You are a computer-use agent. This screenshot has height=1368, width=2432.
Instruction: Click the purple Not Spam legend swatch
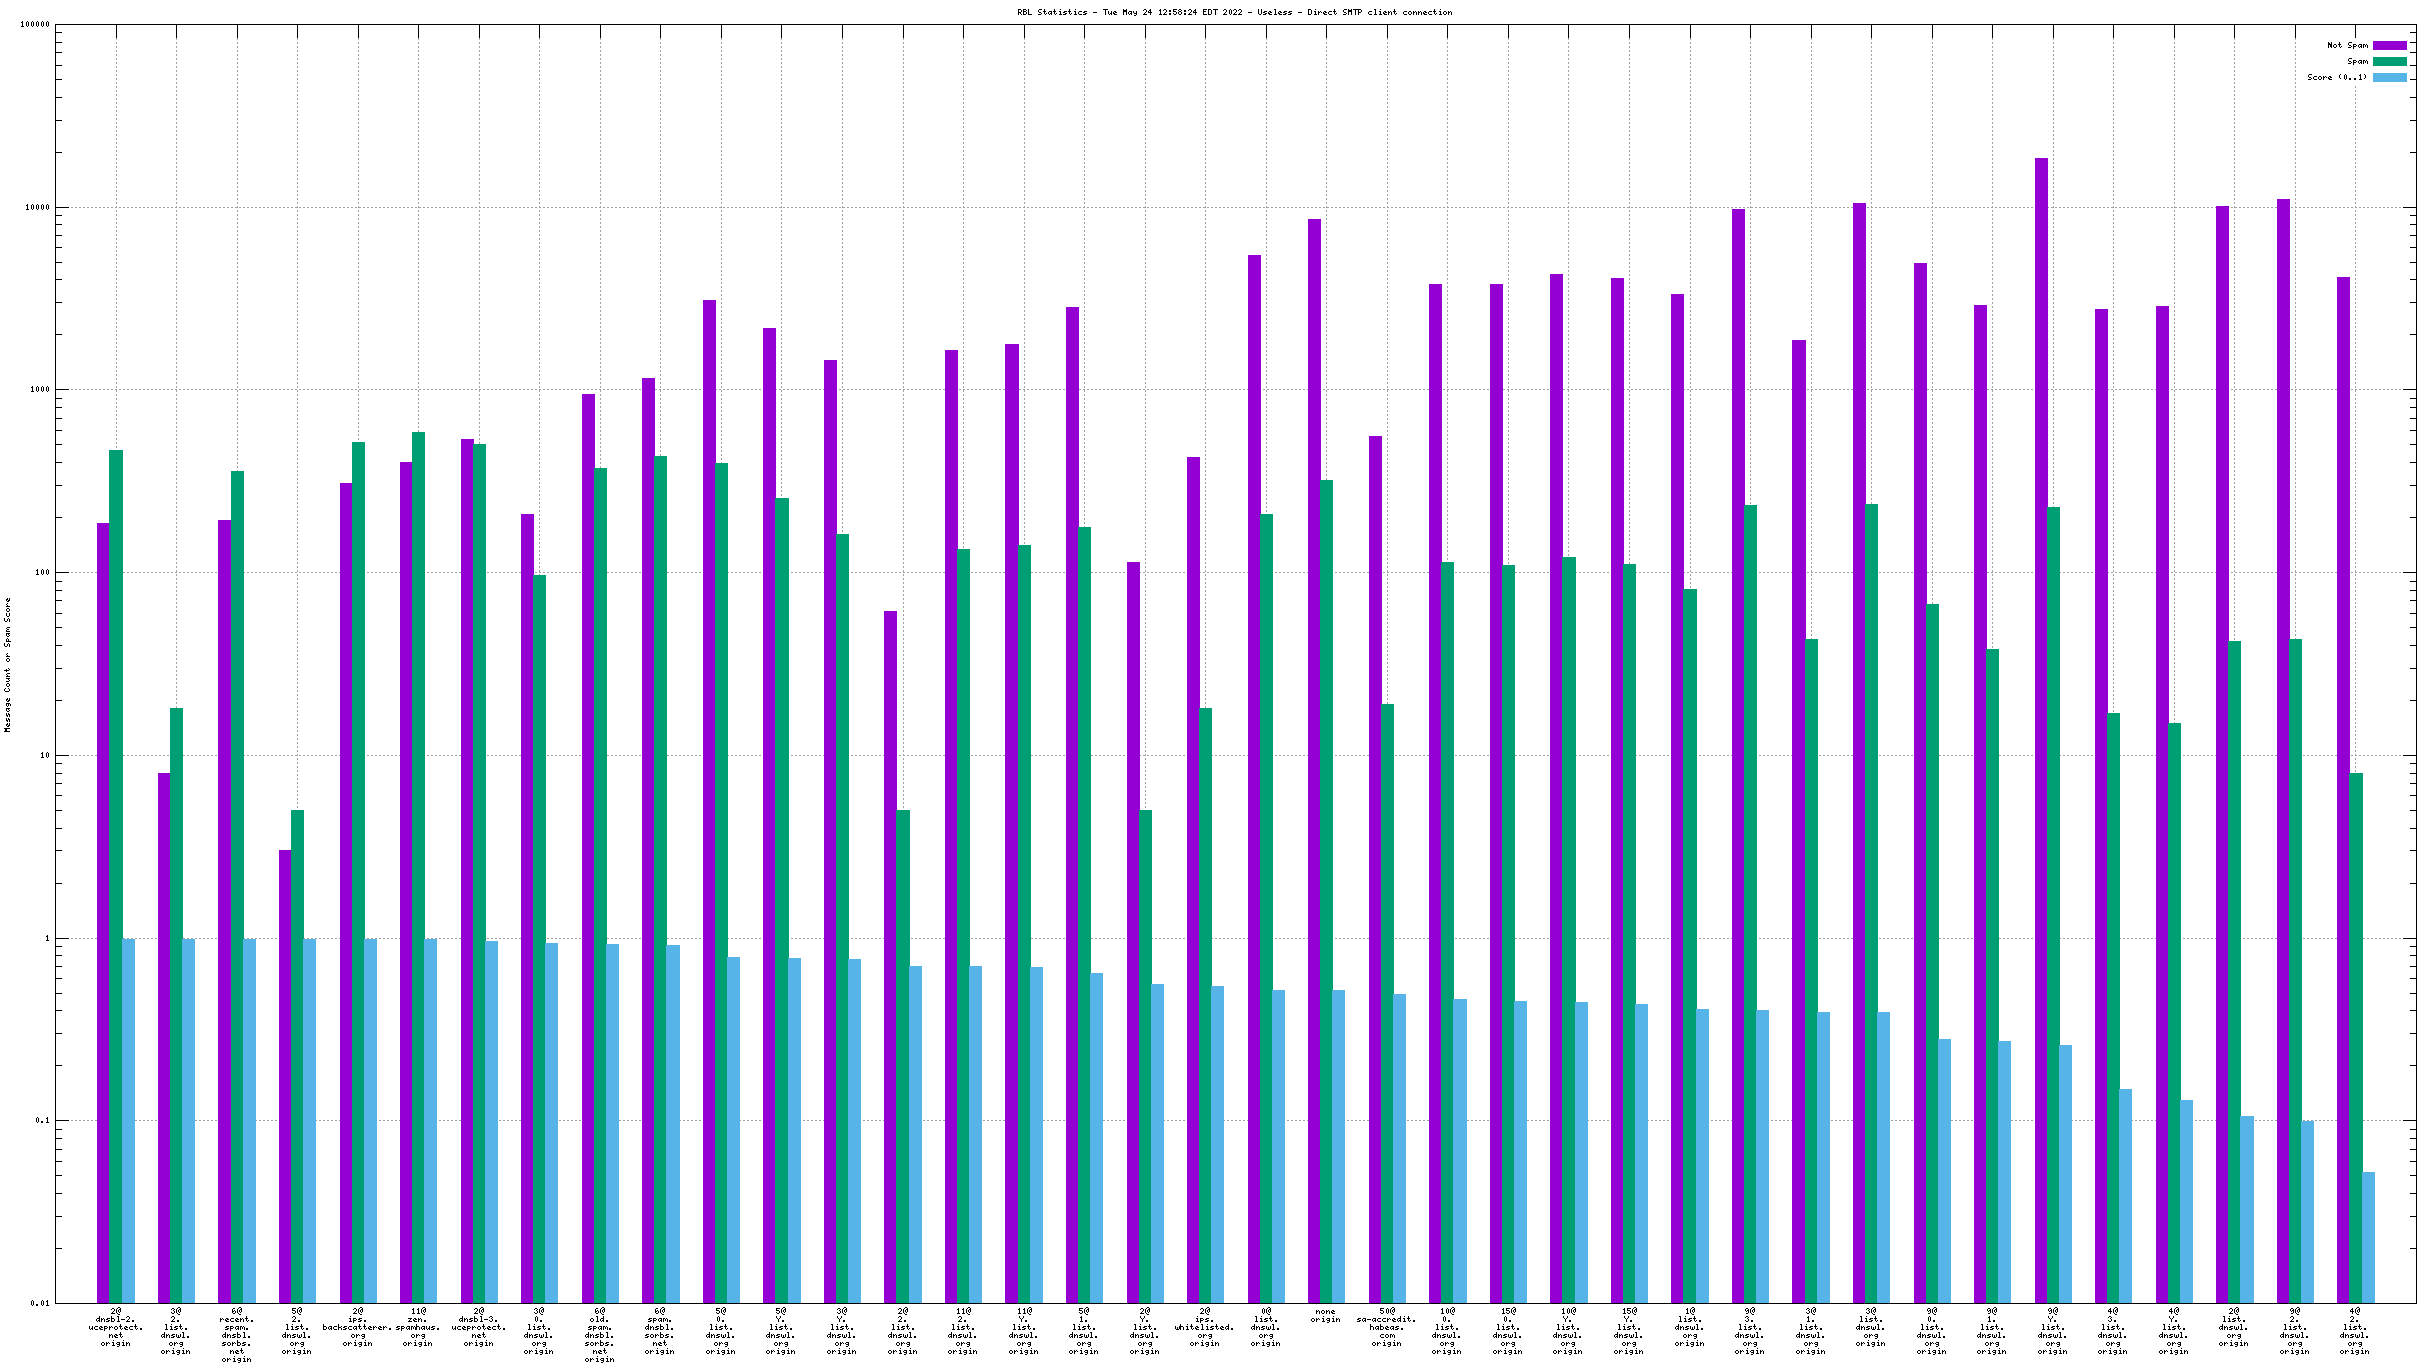[2389, 45]
